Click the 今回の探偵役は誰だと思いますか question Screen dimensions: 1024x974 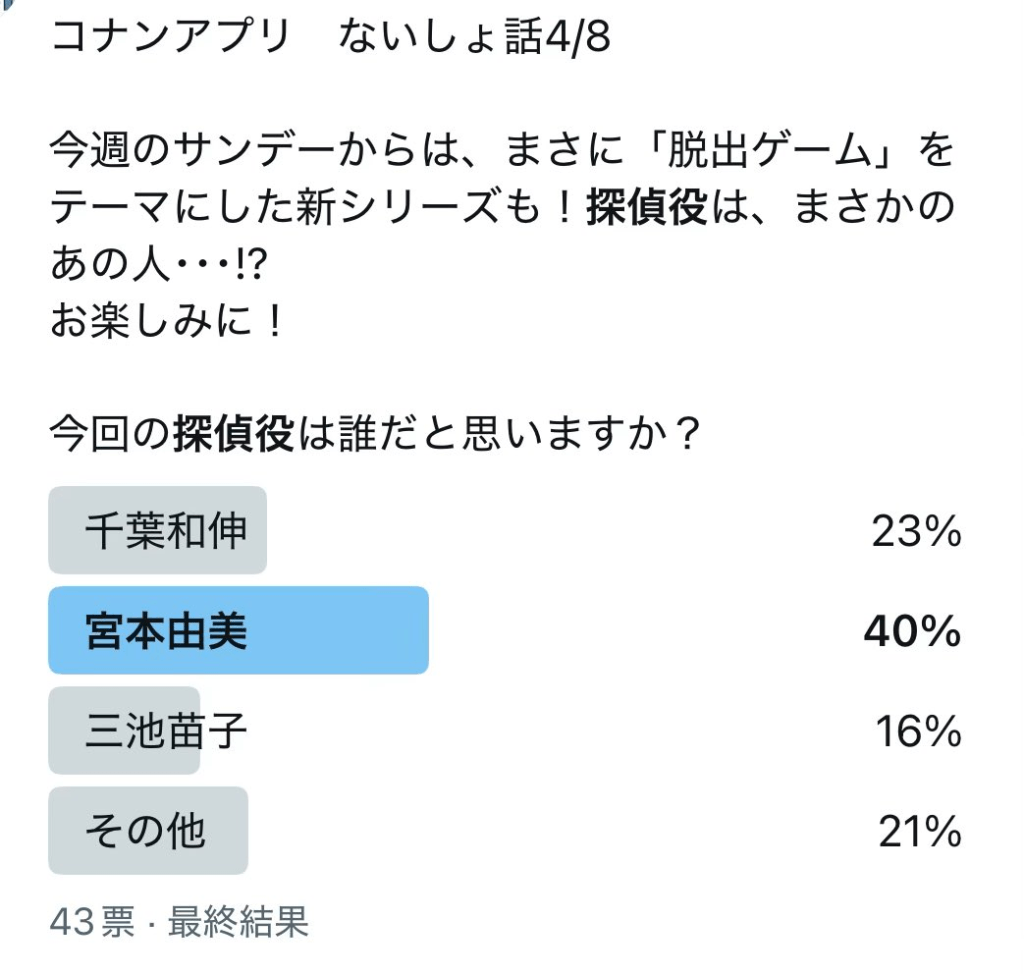tap(372, 437)
